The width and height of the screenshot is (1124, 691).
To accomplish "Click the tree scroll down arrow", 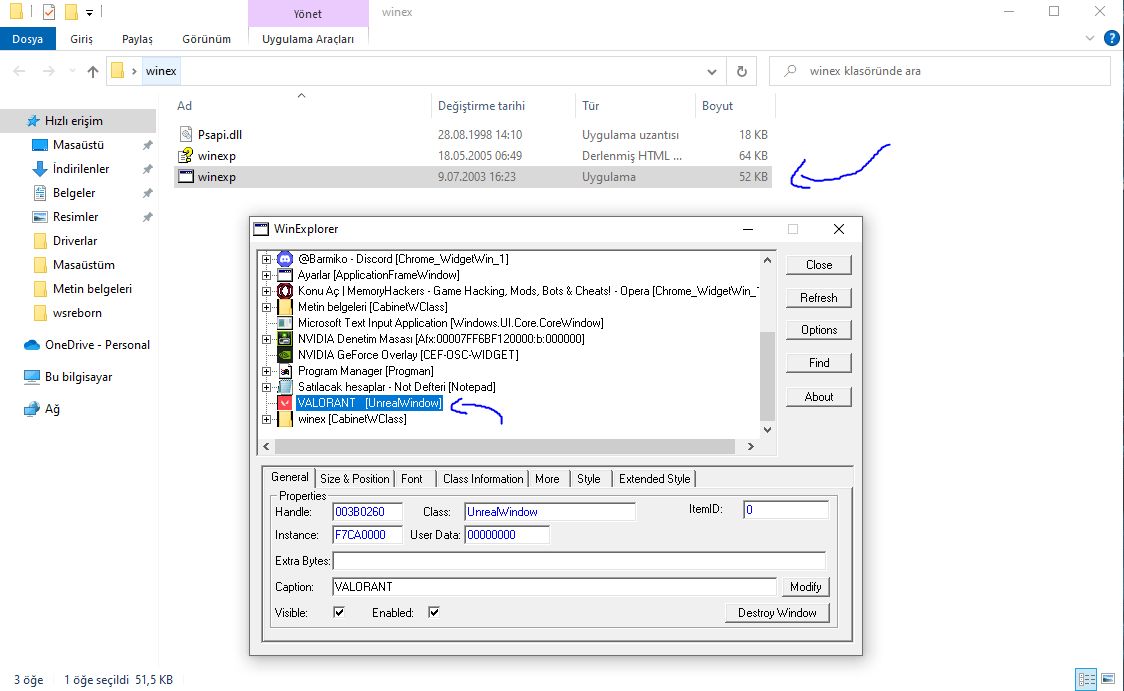I will pos(767,430).
